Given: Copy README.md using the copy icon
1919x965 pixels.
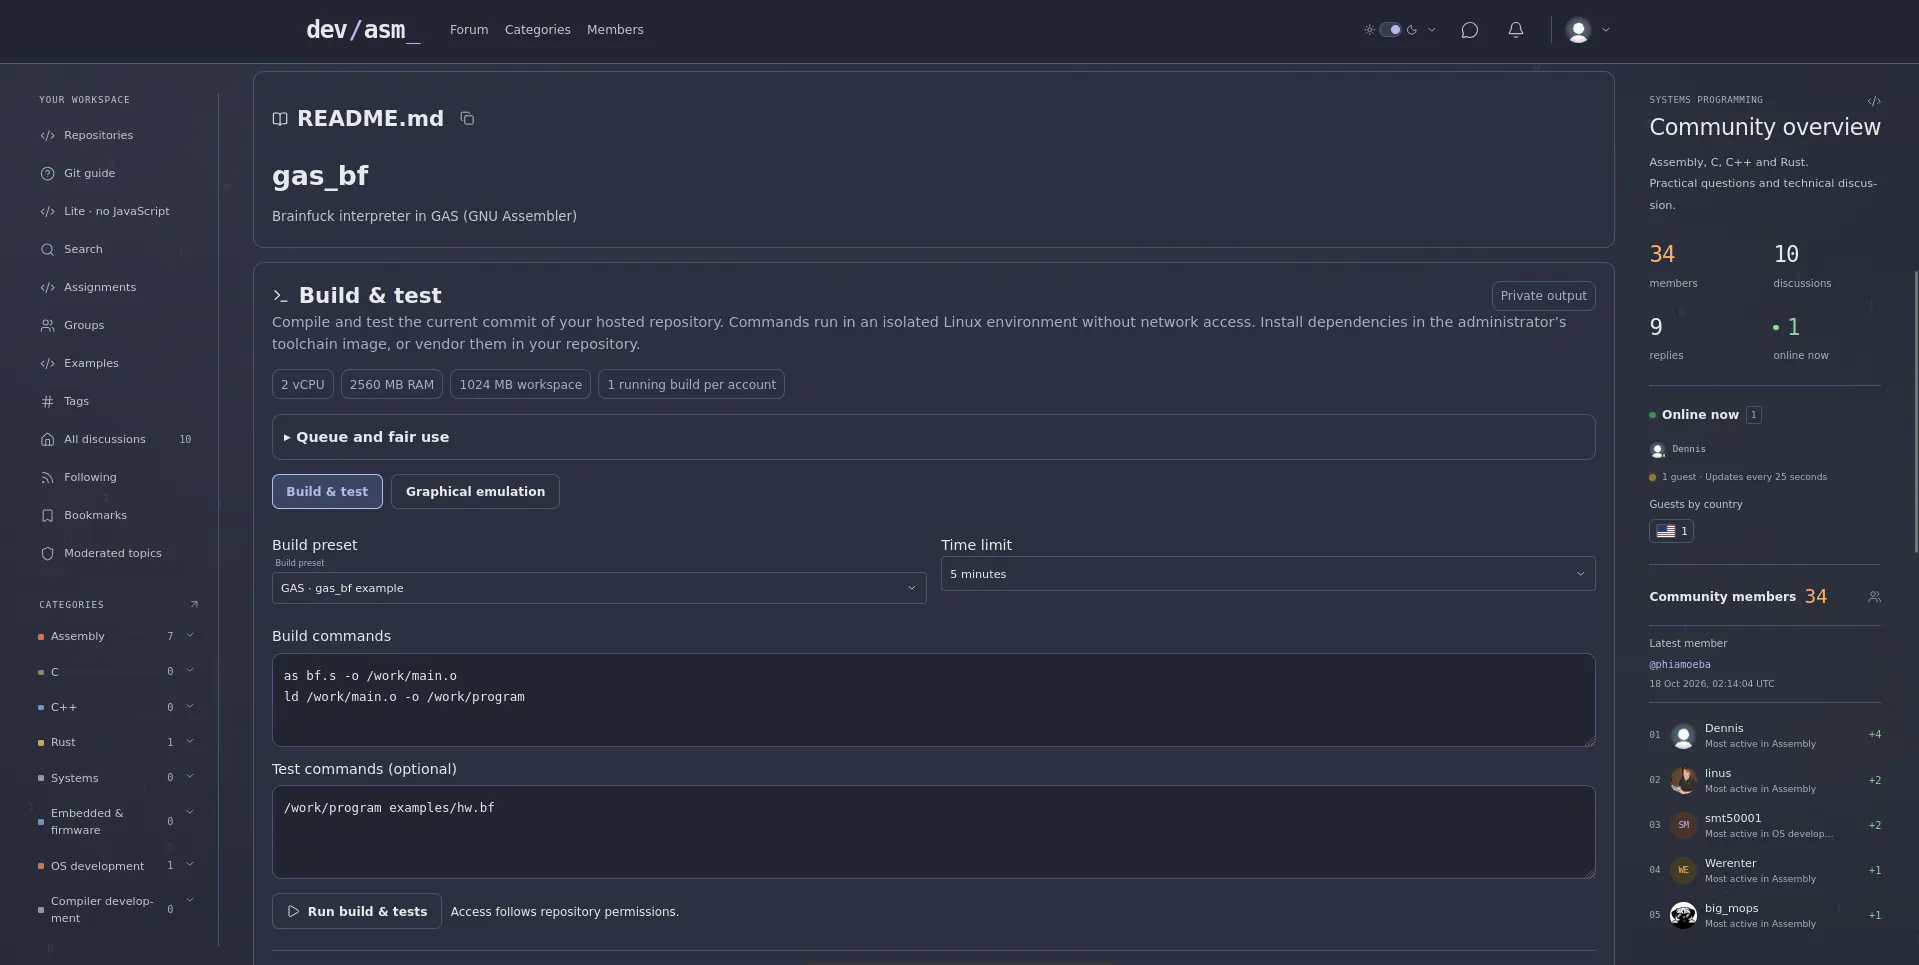Looking at the screenshot, I should (467, 118).
